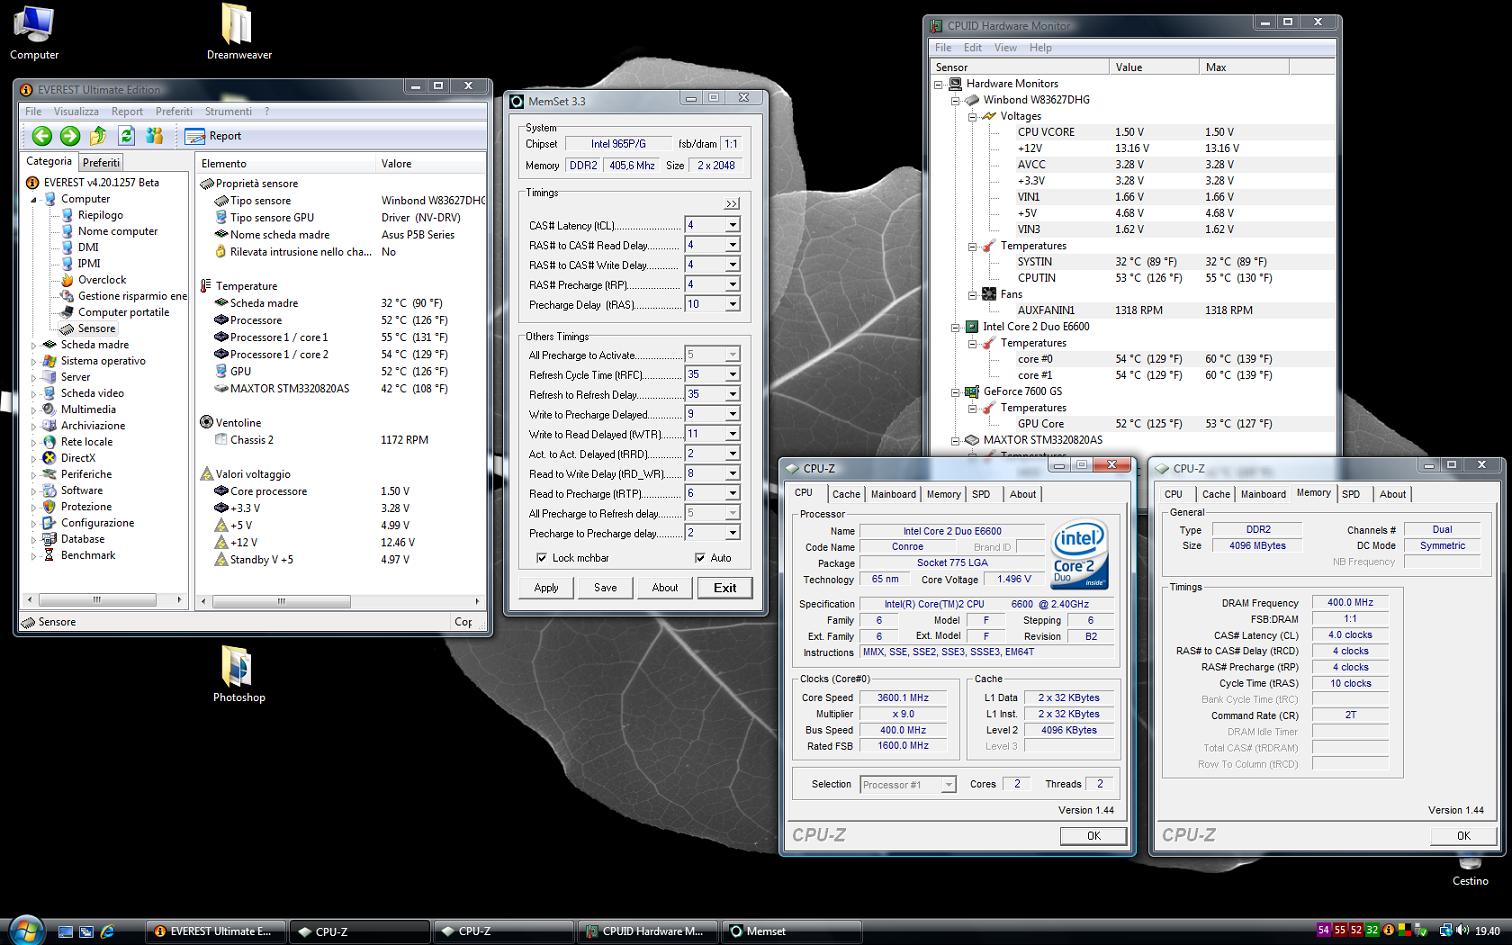Toggle Auto checkbox in MemSet

click(x=700, y=558)
